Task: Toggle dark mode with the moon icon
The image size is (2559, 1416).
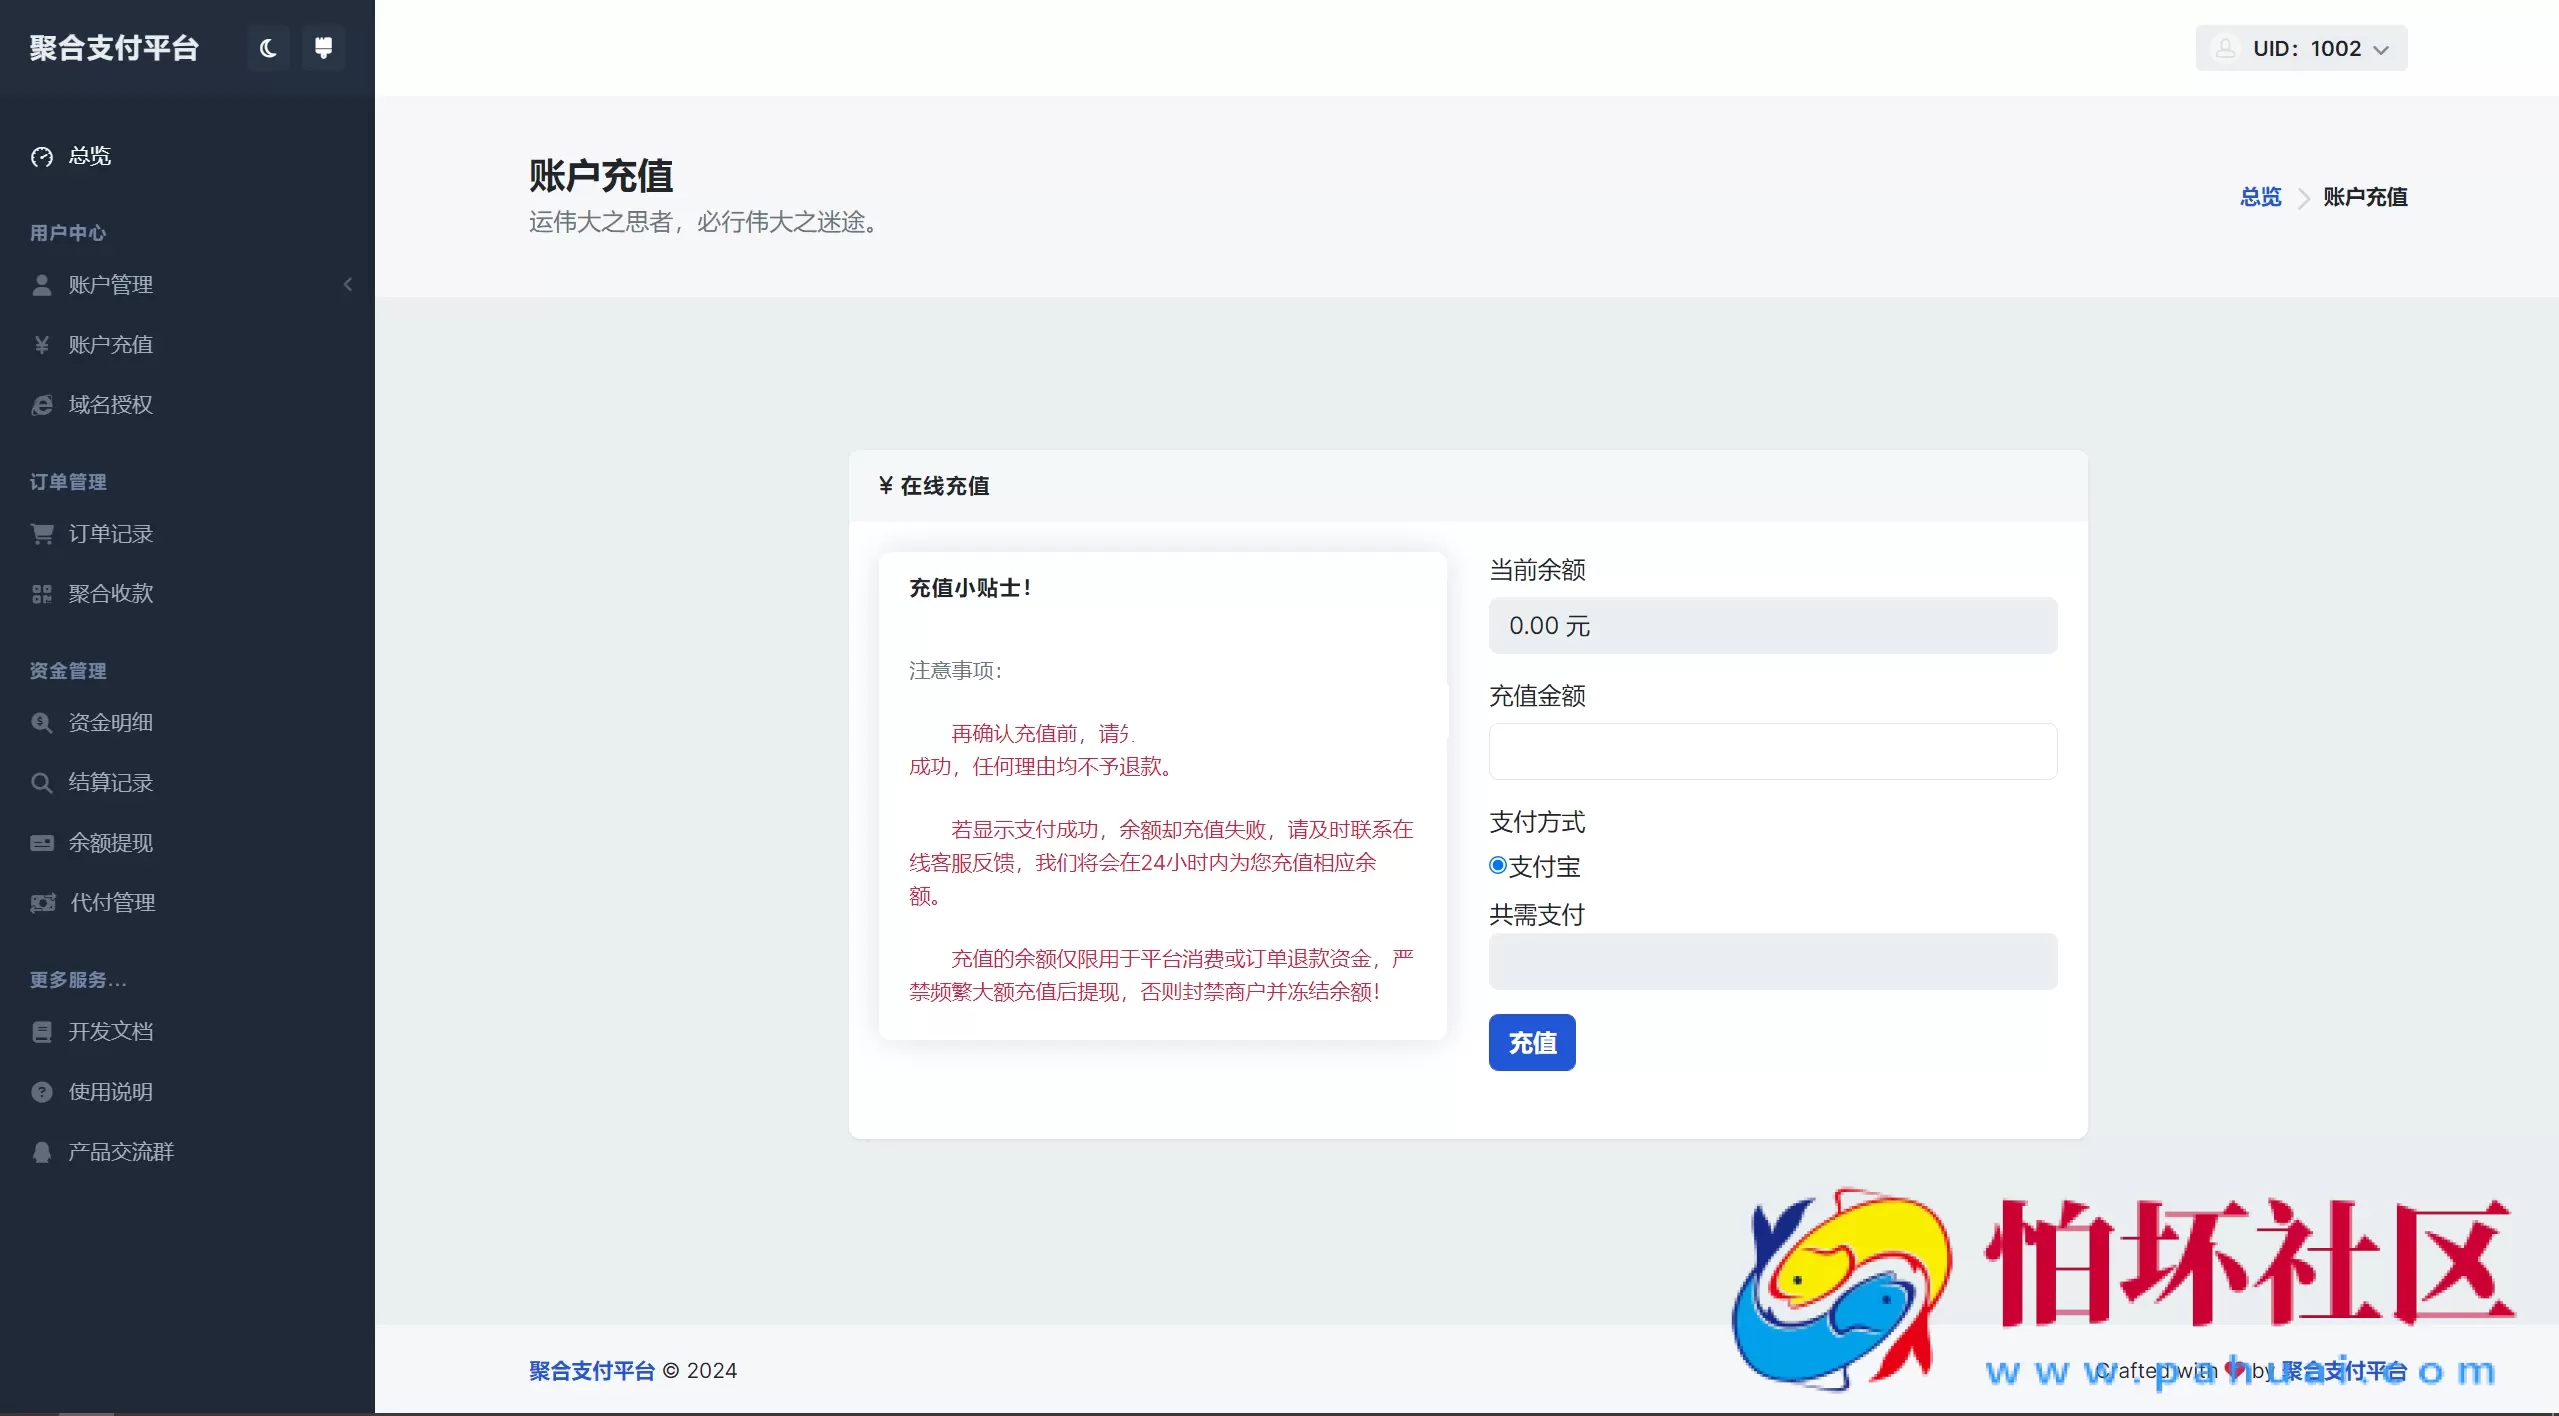Action: (266, 47)
